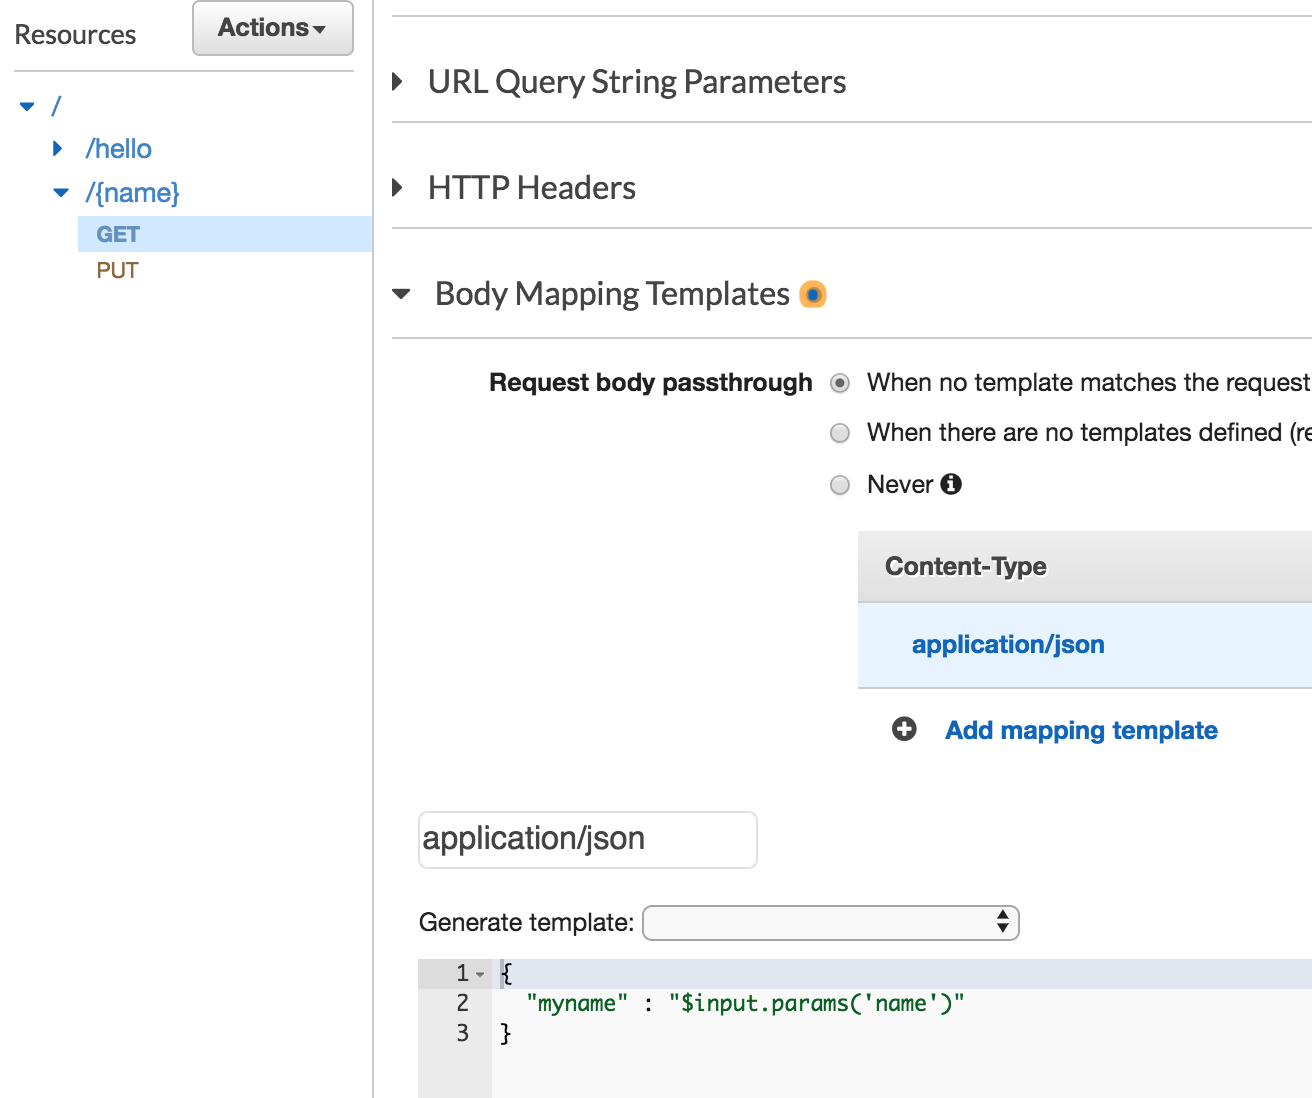1312x1098 pixels.
Task: Open the Actions dropdown menu
Action: [272, 28]
